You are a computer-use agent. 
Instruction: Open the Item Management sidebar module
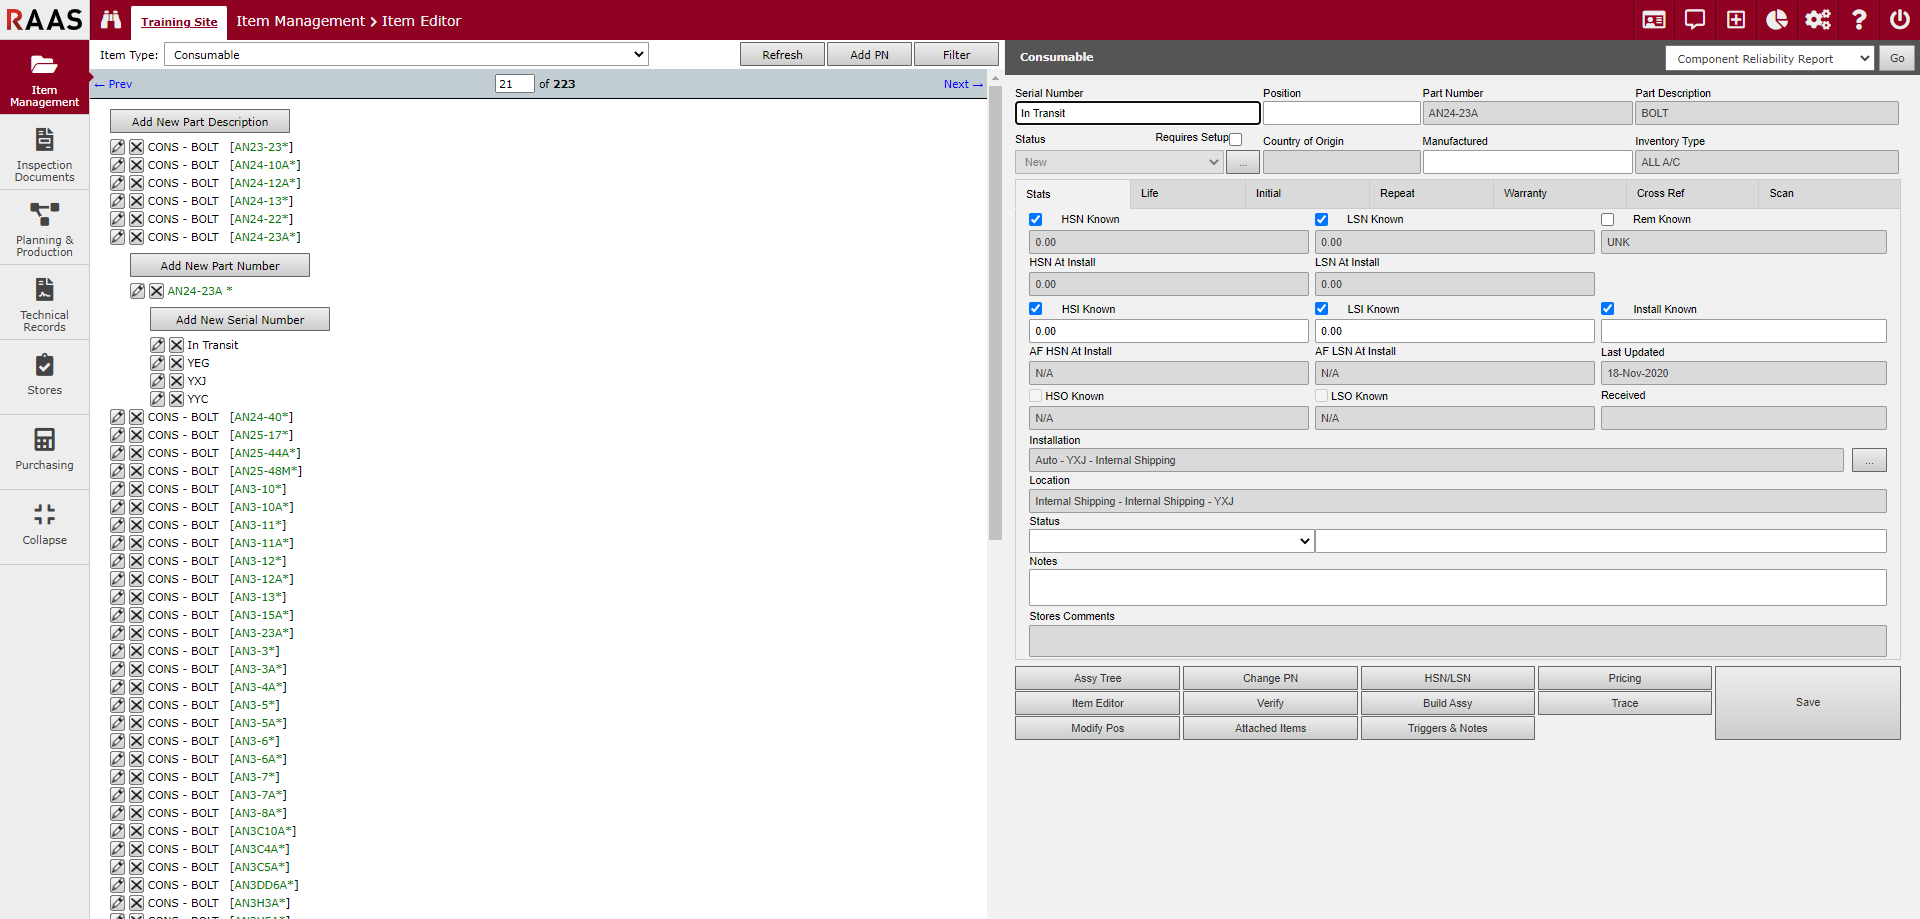pos(44,80)
